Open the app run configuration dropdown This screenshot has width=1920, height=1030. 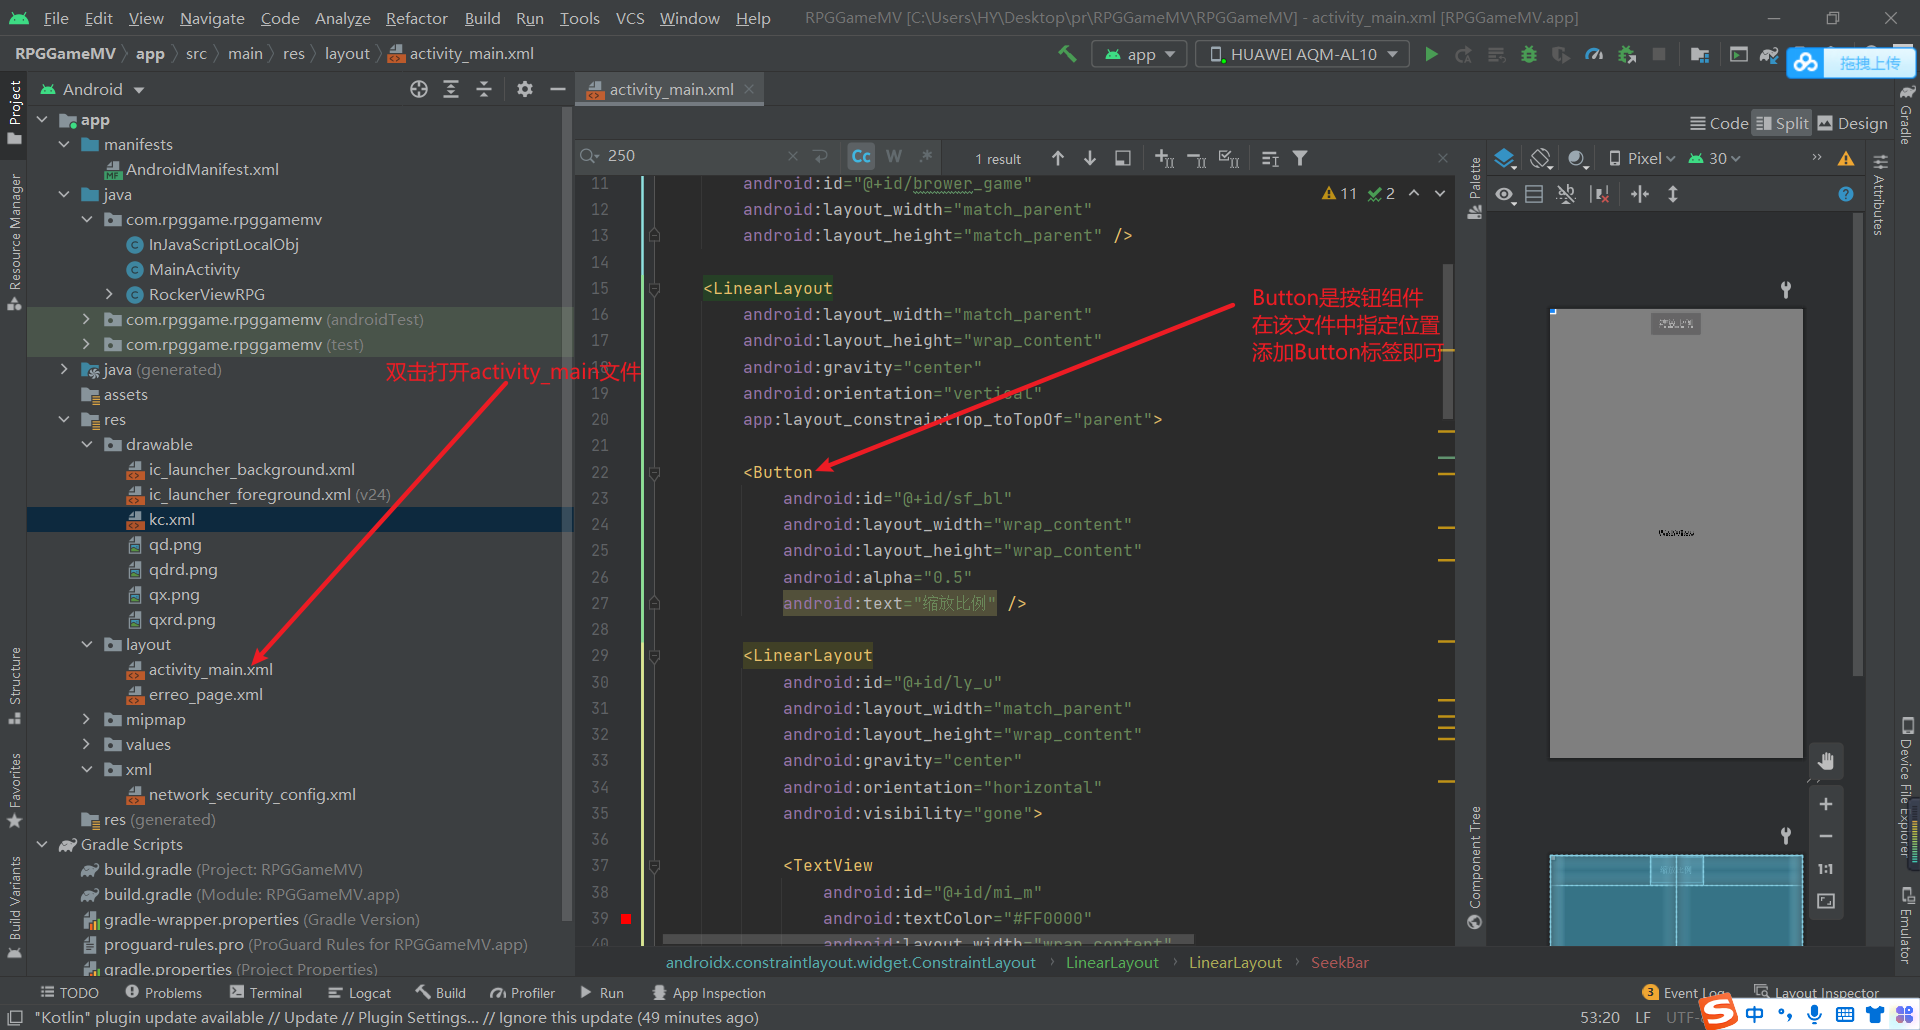(x=1139, y=54)
